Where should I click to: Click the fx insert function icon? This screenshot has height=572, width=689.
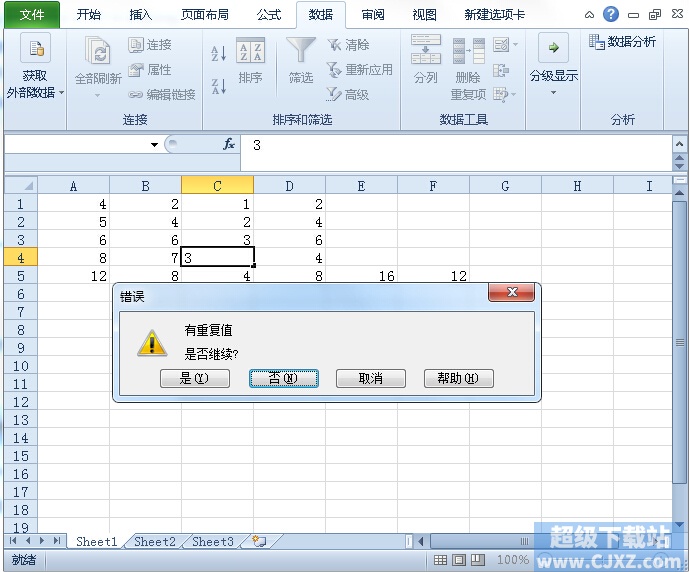pyautogui.click(x=229, y=144)
